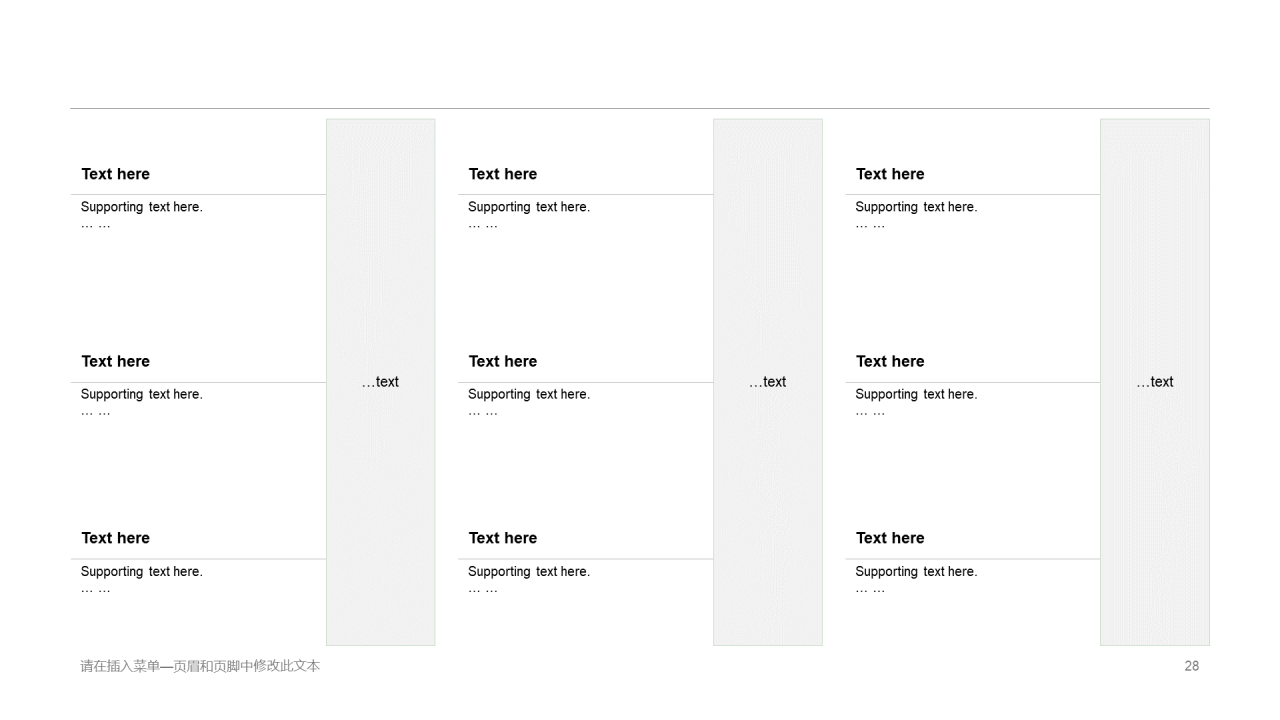Click middle 'Text here' heading in left column
The width and height of the screenshot is (1280, 720).
click(x=116, y=361)
